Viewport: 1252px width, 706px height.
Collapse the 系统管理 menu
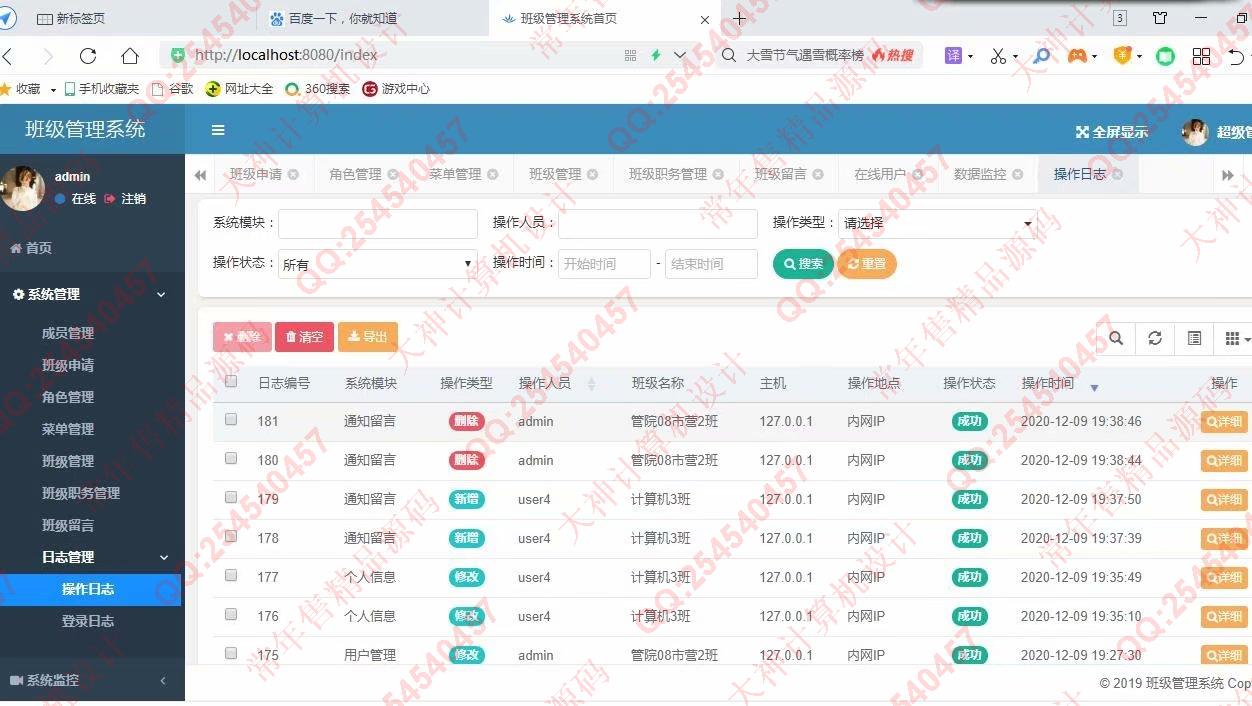[92, 294]
